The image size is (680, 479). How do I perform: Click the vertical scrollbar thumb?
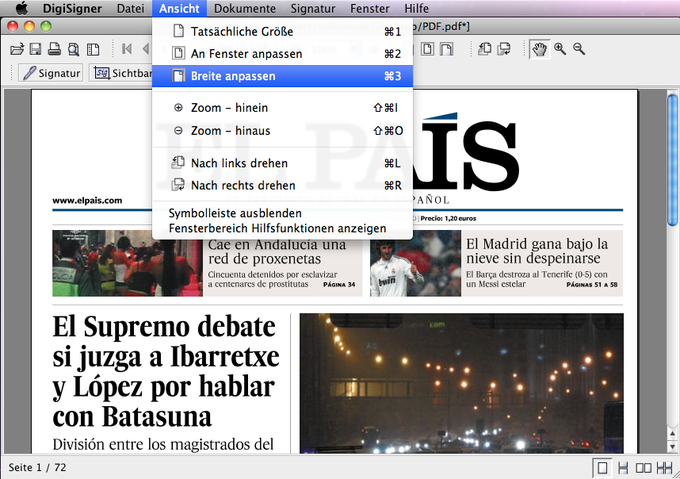(x=673, y=160)
